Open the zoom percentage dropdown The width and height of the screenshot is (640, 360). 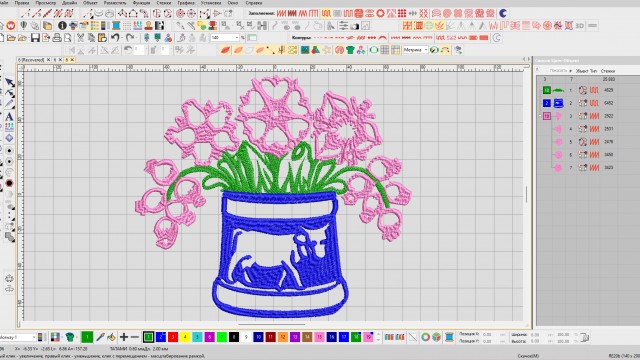[236, 38]
